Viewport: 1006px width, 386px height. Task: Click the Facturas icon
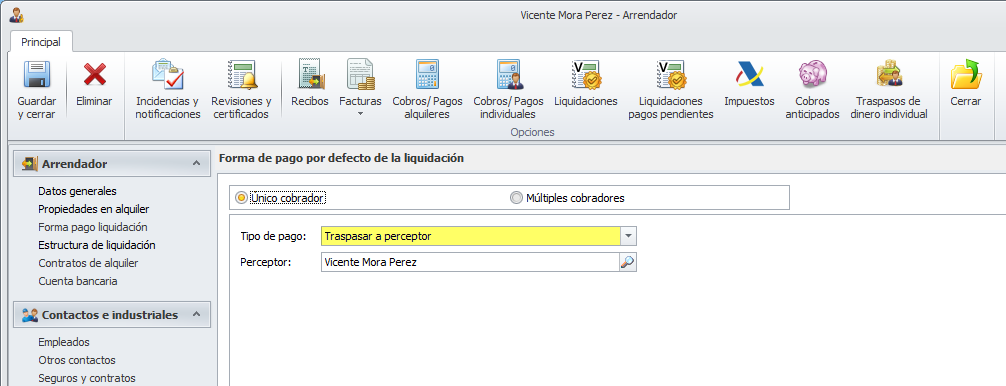coord(360,74)
